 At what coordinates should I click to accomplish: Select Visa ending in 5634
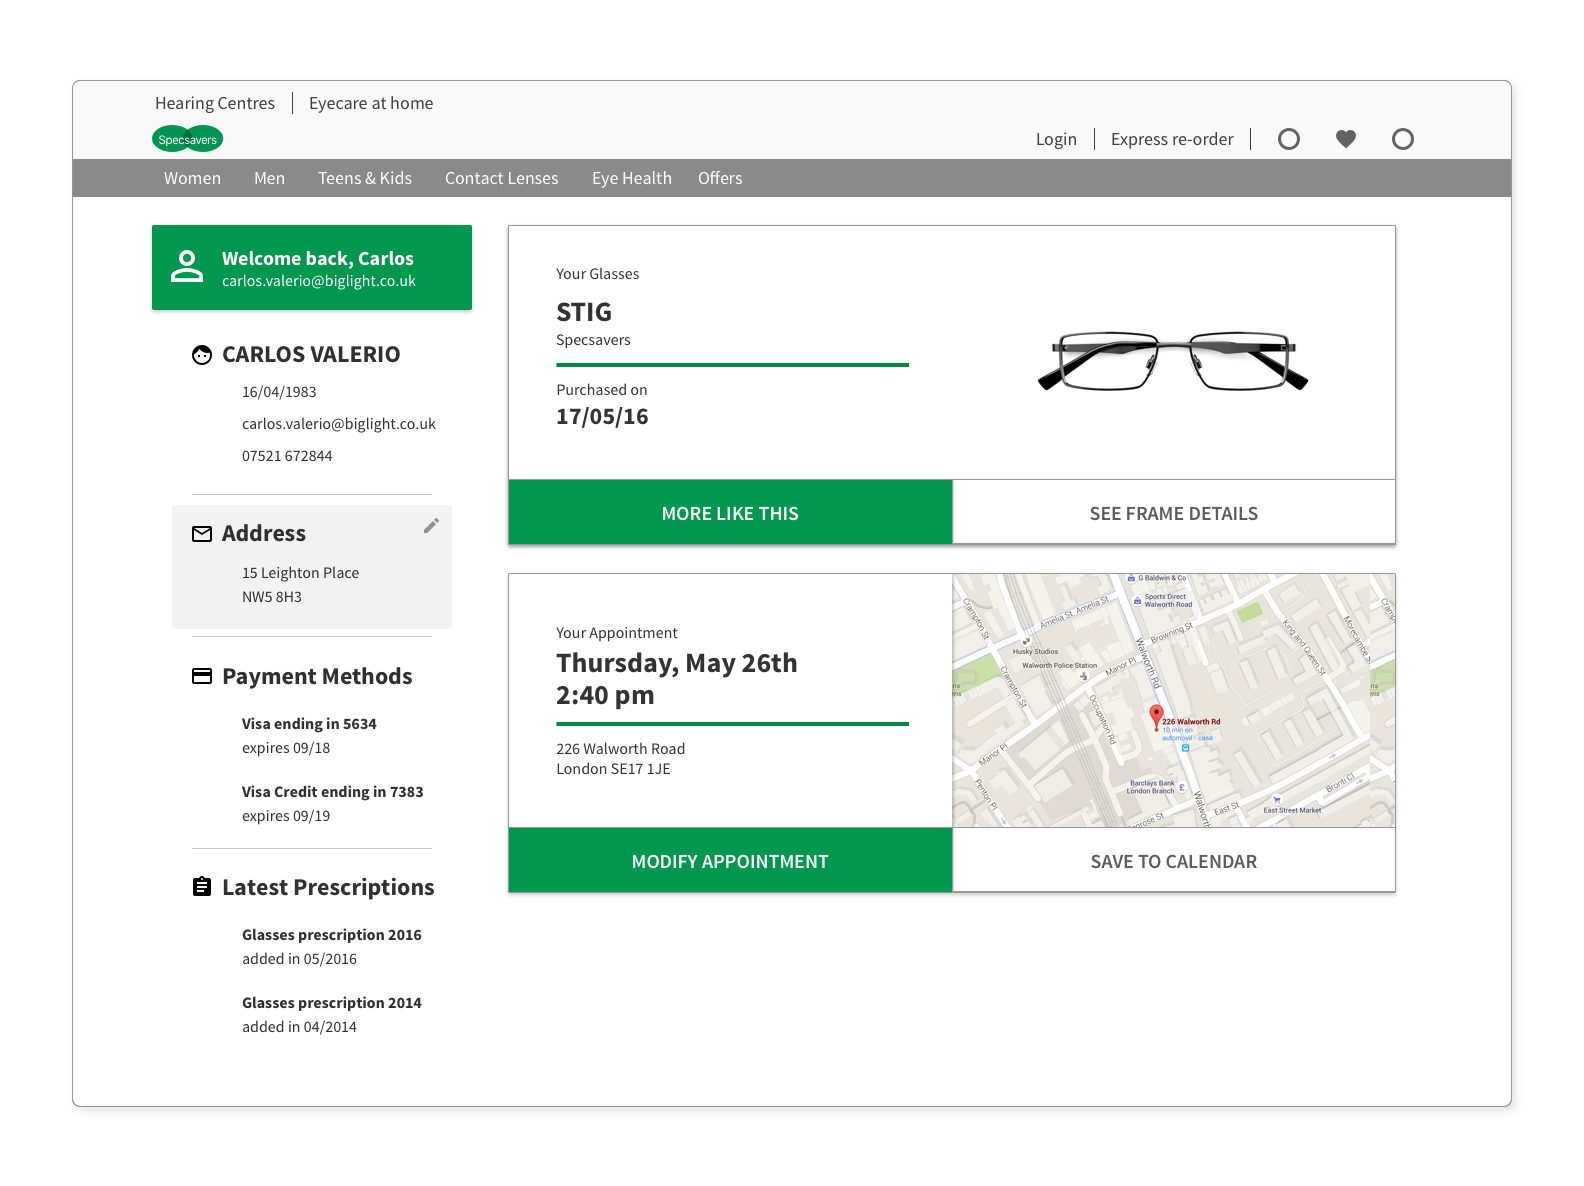(x=309, y=724)
